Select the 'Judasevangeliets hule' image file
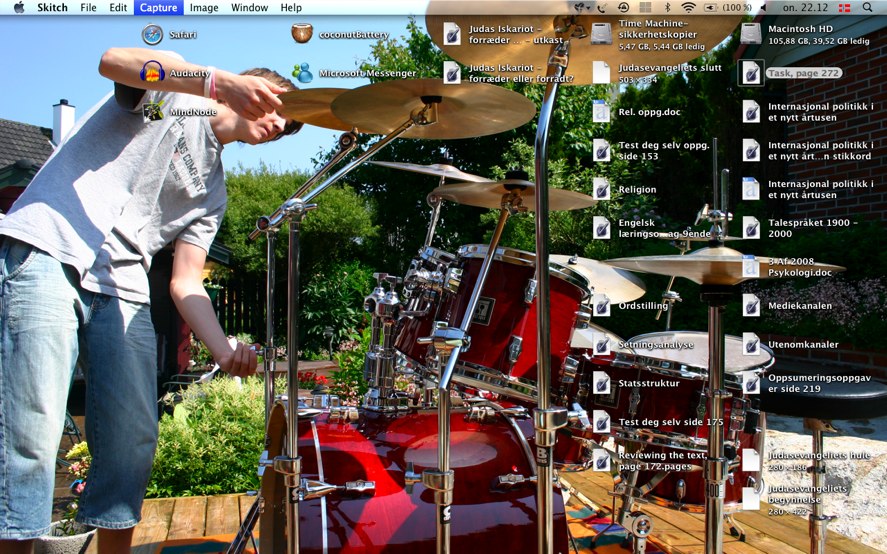The image size is (887, 554). coord(751,461)
